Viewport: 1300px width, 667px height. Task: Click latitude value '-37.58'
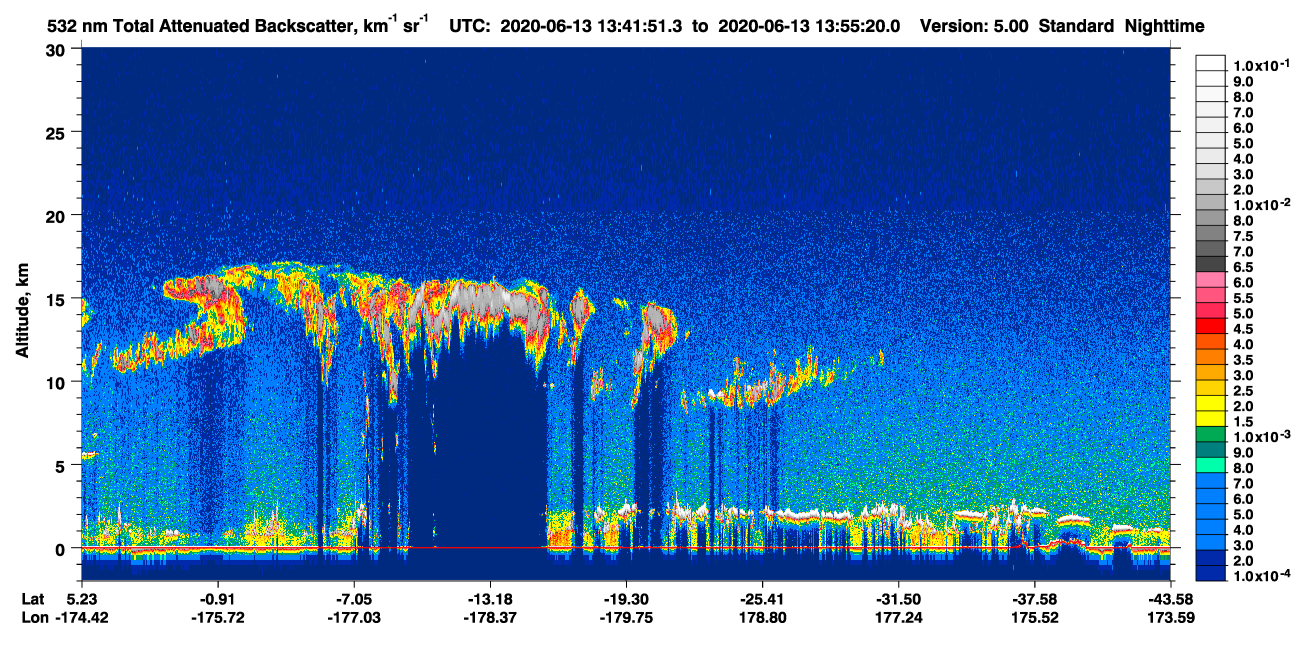click(x=1034, y=599)
